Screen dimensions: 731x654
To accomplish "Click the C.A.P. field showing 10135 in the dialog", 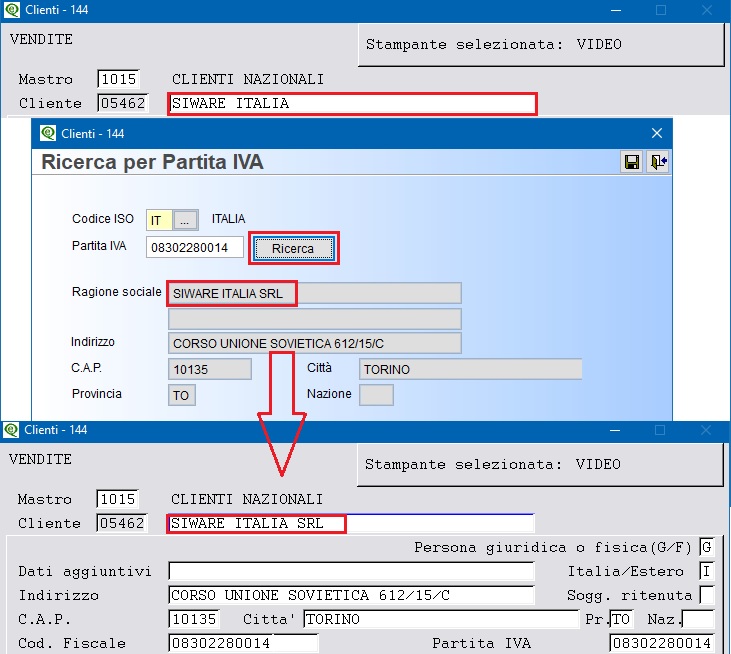I will [210, 369].
